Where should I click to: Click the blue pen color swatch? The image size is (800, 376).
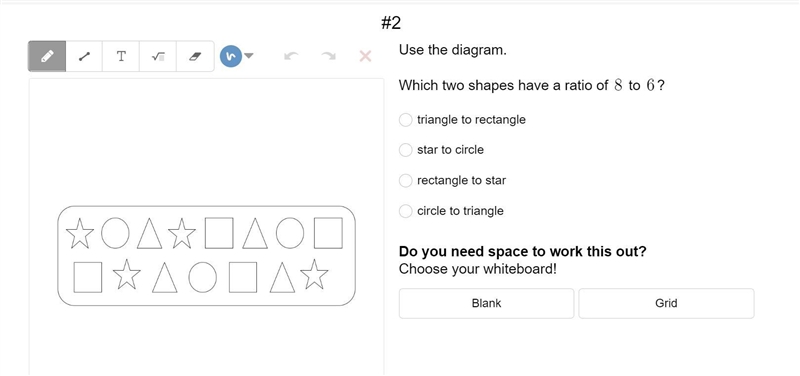coord(231,56)
